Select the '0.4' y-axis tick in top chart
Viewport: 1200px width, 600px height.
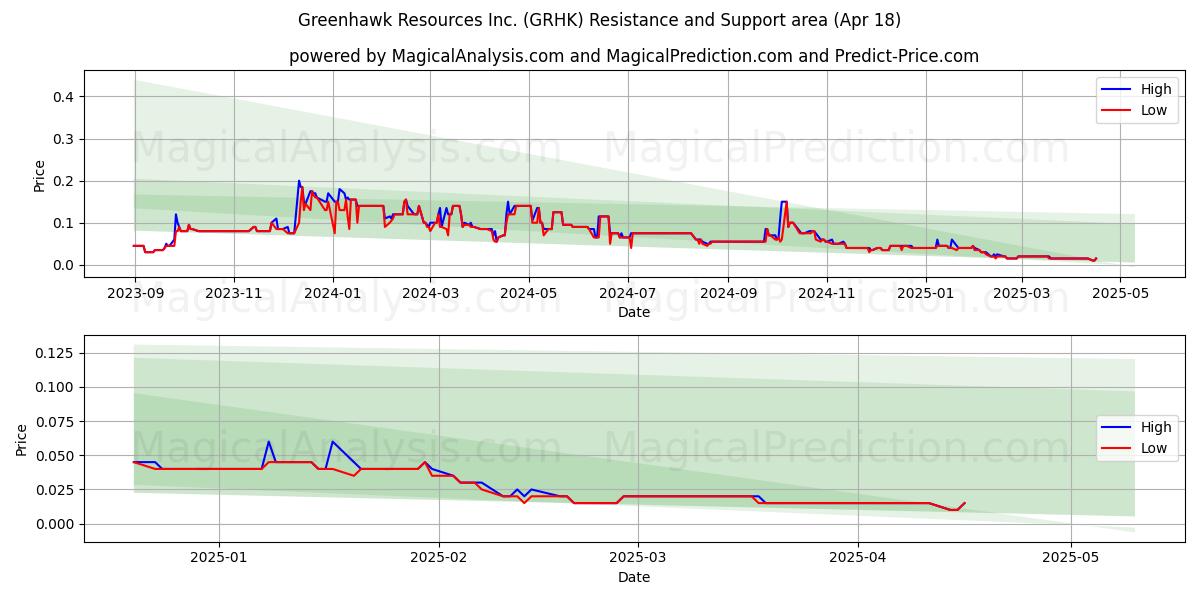point(65,97)
